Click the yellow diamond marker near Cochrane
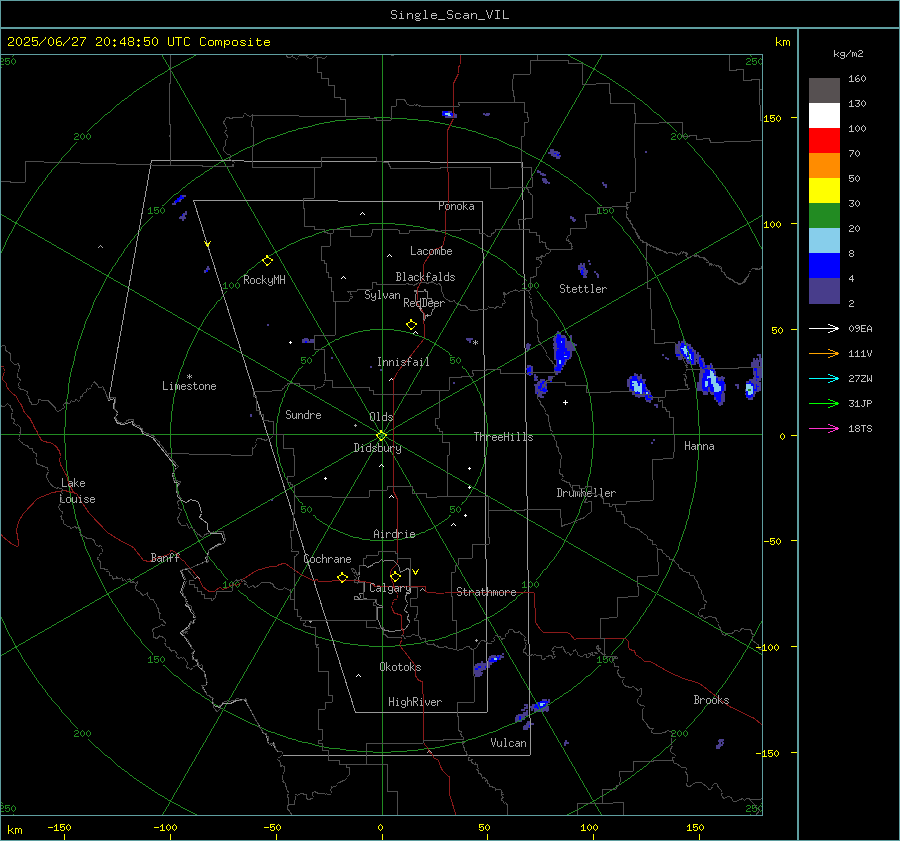 point(343,578)
